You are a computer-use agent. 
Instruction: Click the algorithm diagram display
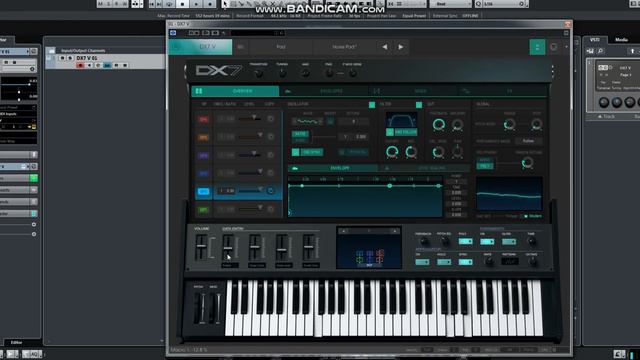click(369, 252)
